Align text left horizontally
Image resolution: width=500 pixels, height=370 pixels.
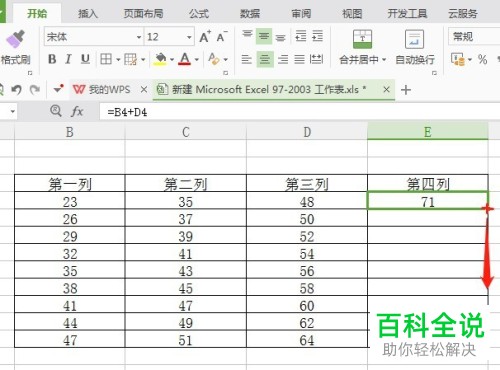point(247,59)
